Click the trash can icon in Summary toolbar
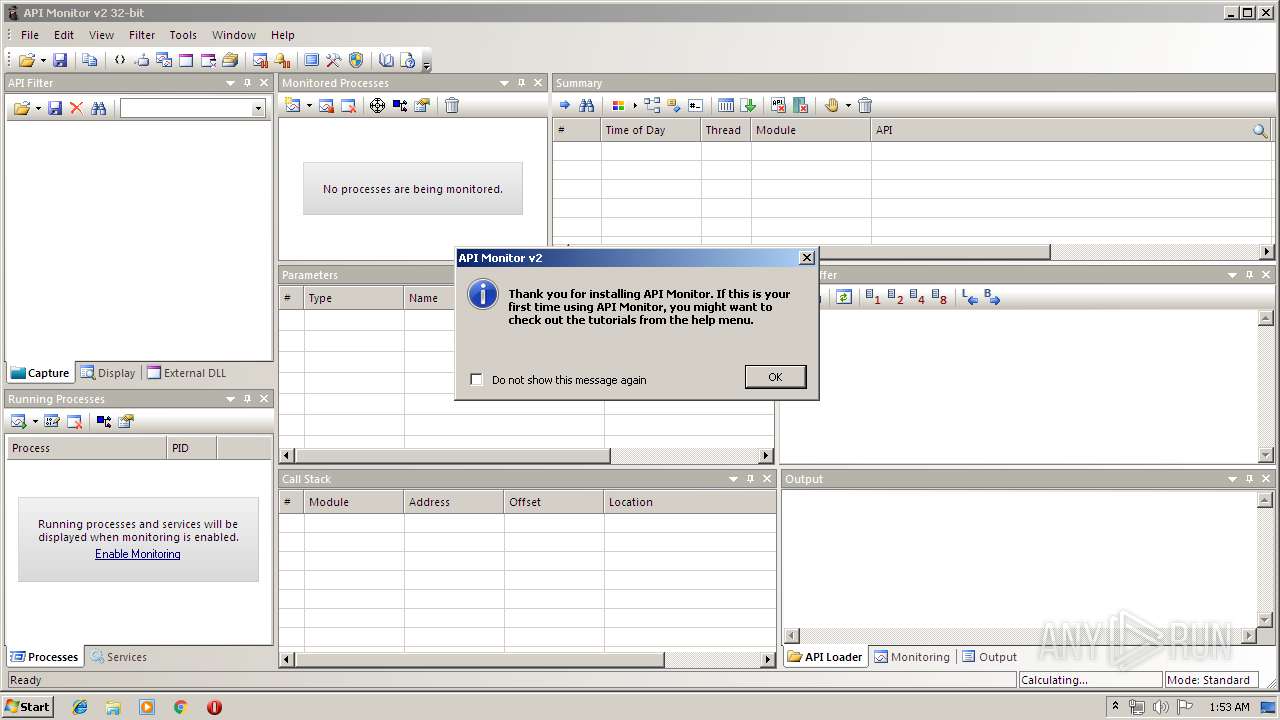Image resolution: width=1280 pixels, height=720 pixels. click(x=866, y=105)
